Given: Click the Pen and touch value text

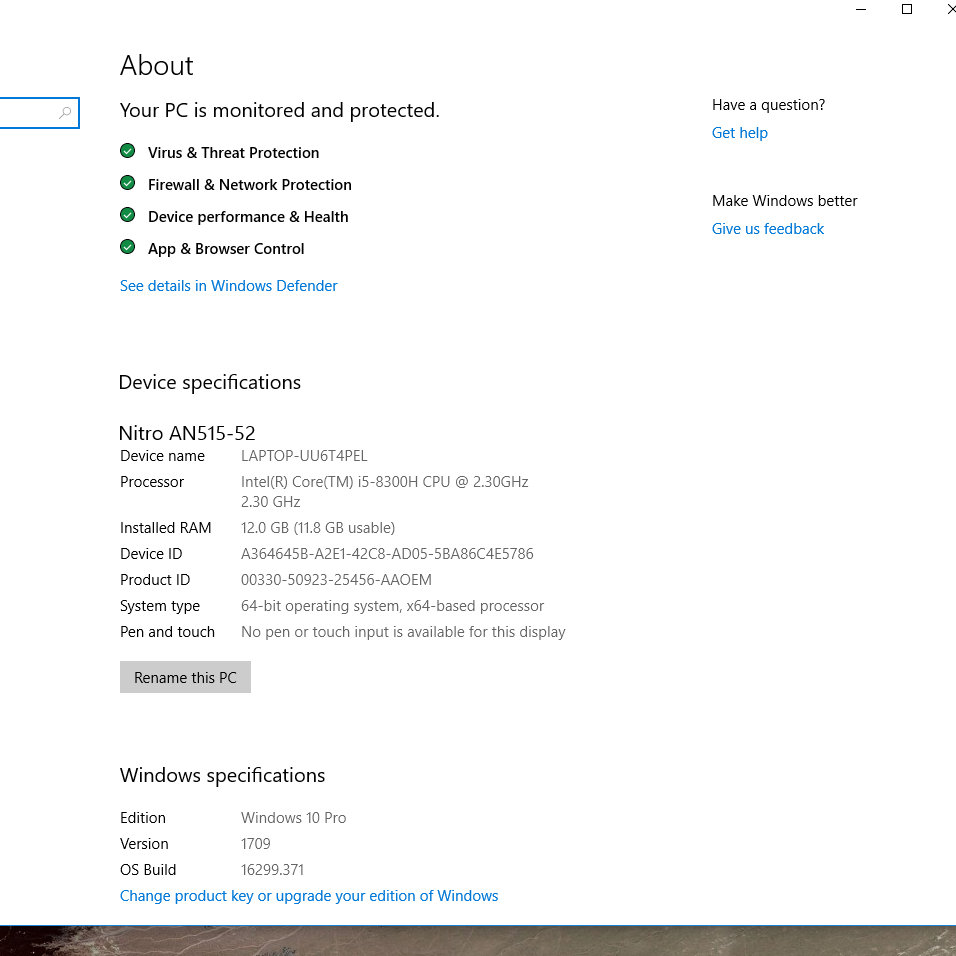Looking at the screenshot, I should pos(403,632).
